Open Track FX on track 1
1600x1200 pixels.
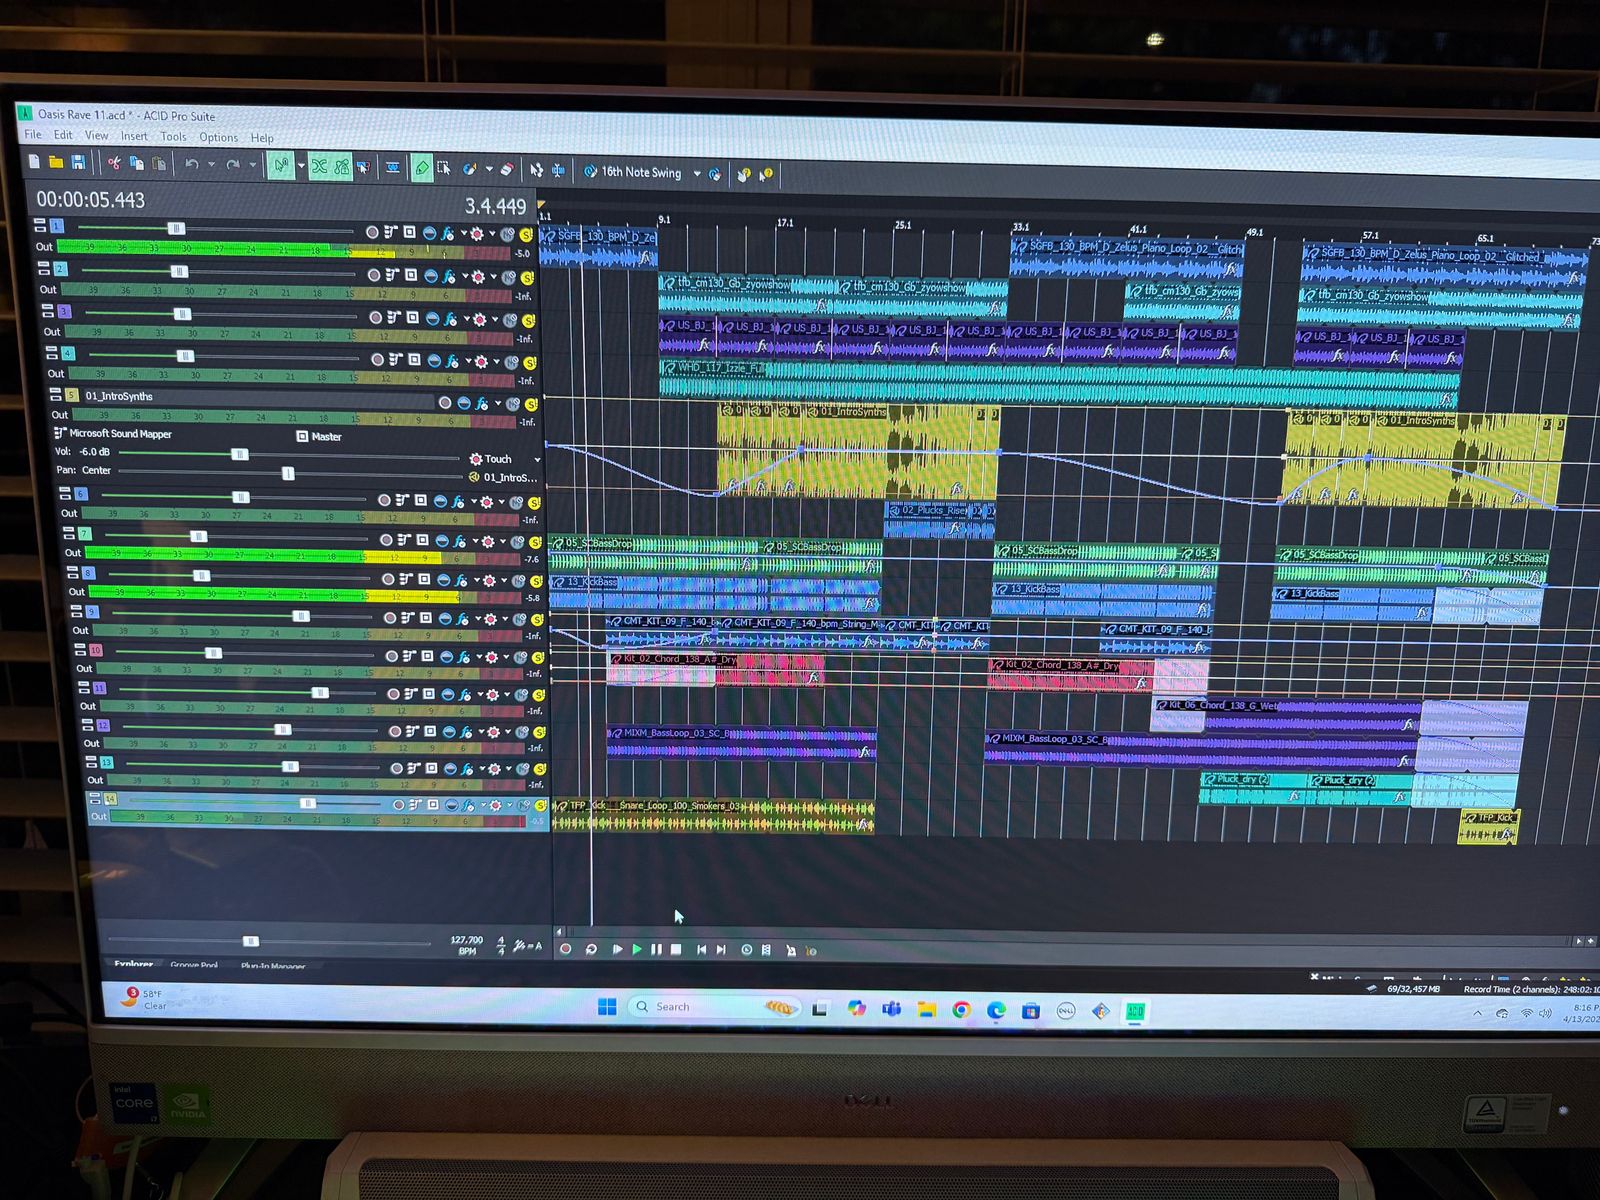pyautogui.click(x=448, y=233)
